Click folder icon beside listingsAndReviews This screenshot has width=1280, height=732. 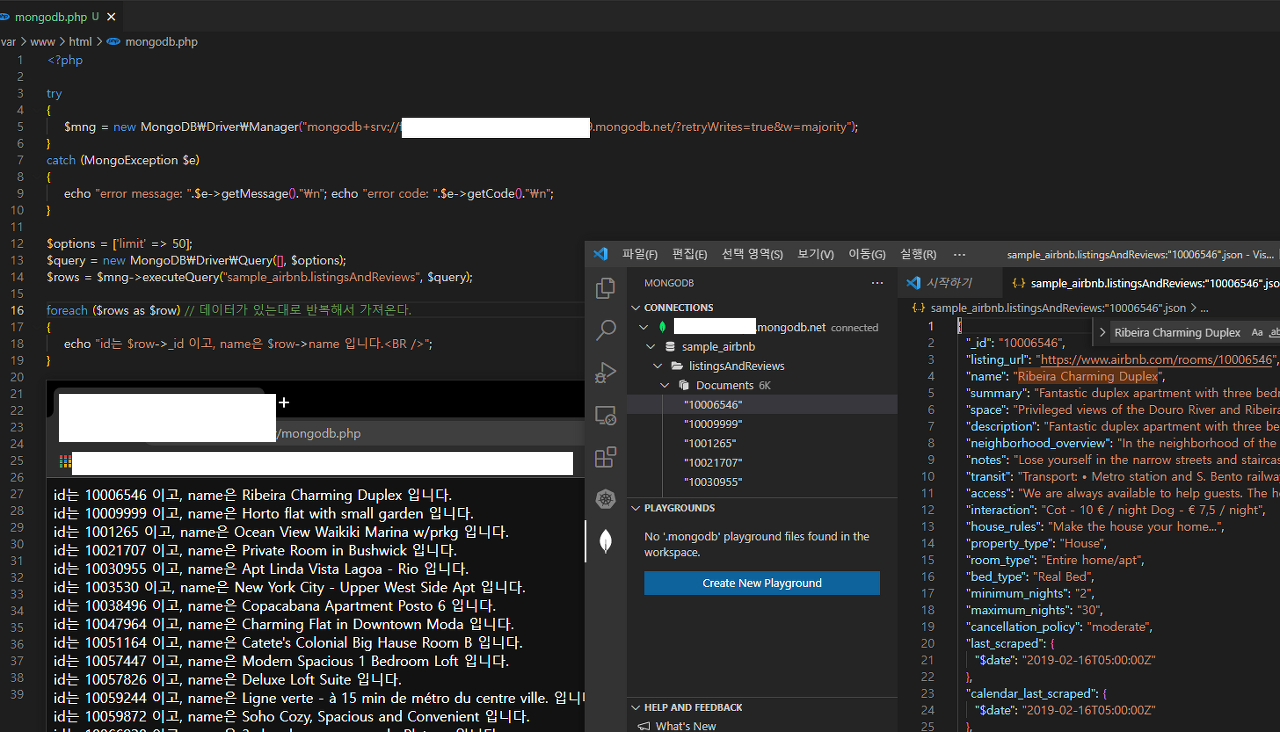click(x=677, y=366)
